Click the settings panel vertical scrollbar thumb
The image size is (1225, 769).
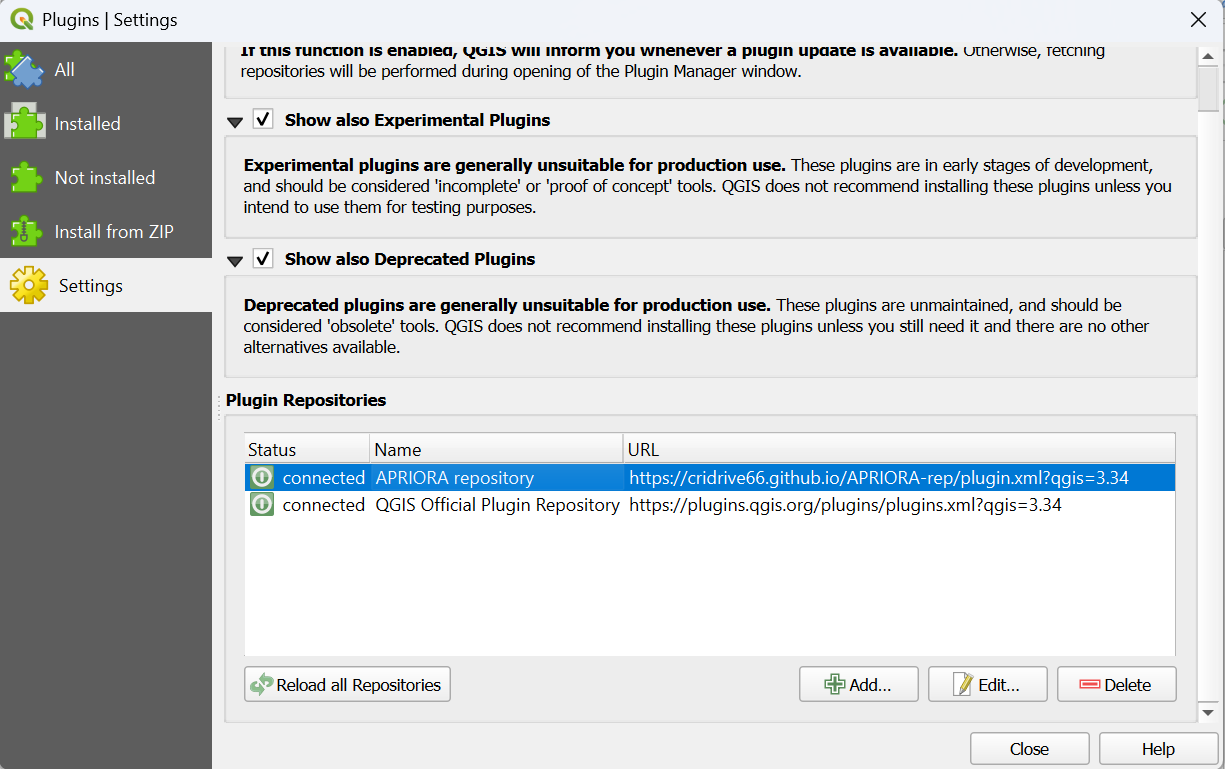(x=1208, y=88)
